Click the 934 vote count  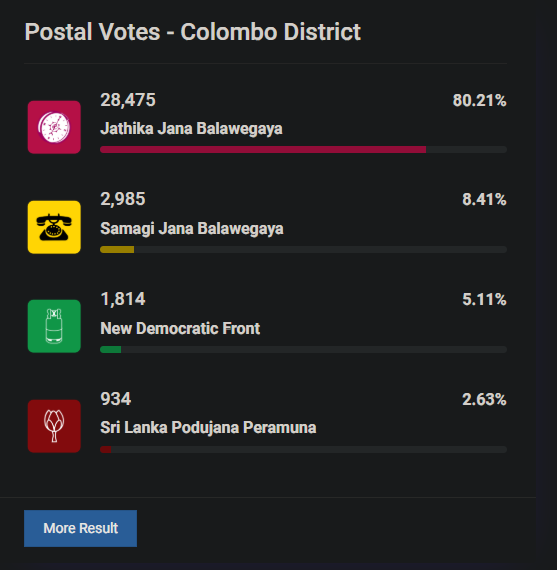pos(116,399)
